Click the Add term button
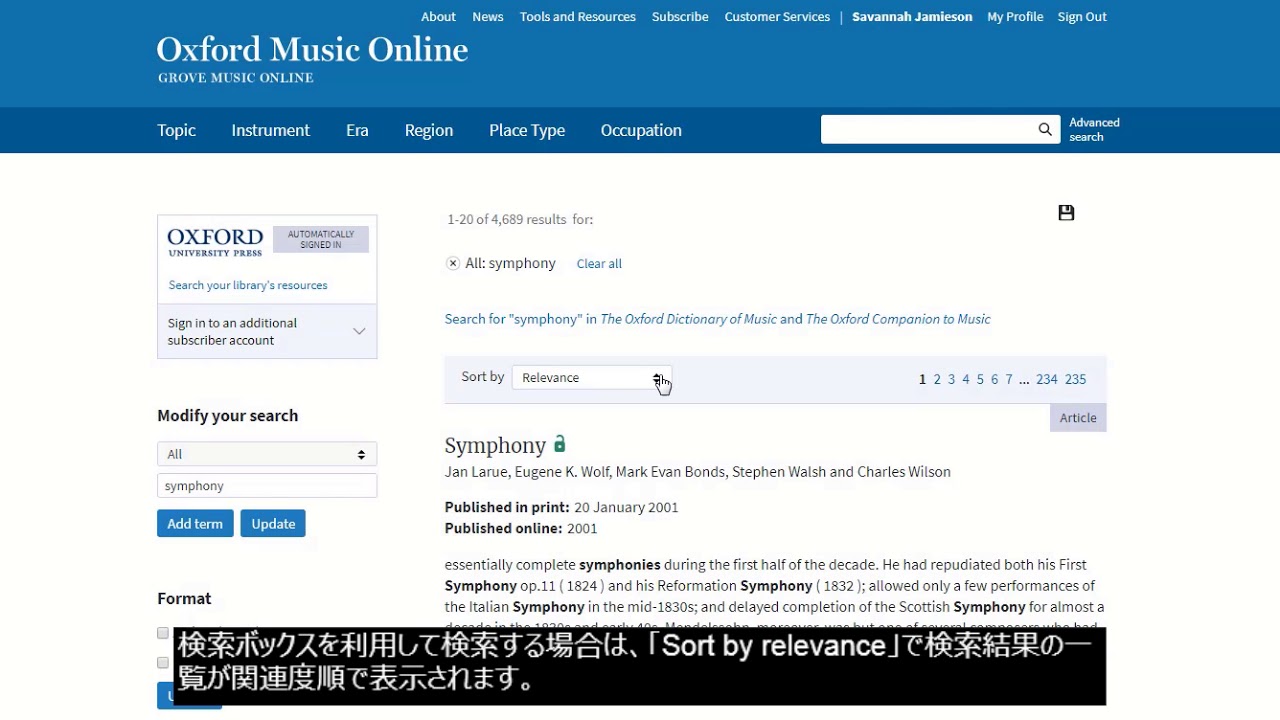The height and width of the screenshot is (720, 1280). coord(195,524)
